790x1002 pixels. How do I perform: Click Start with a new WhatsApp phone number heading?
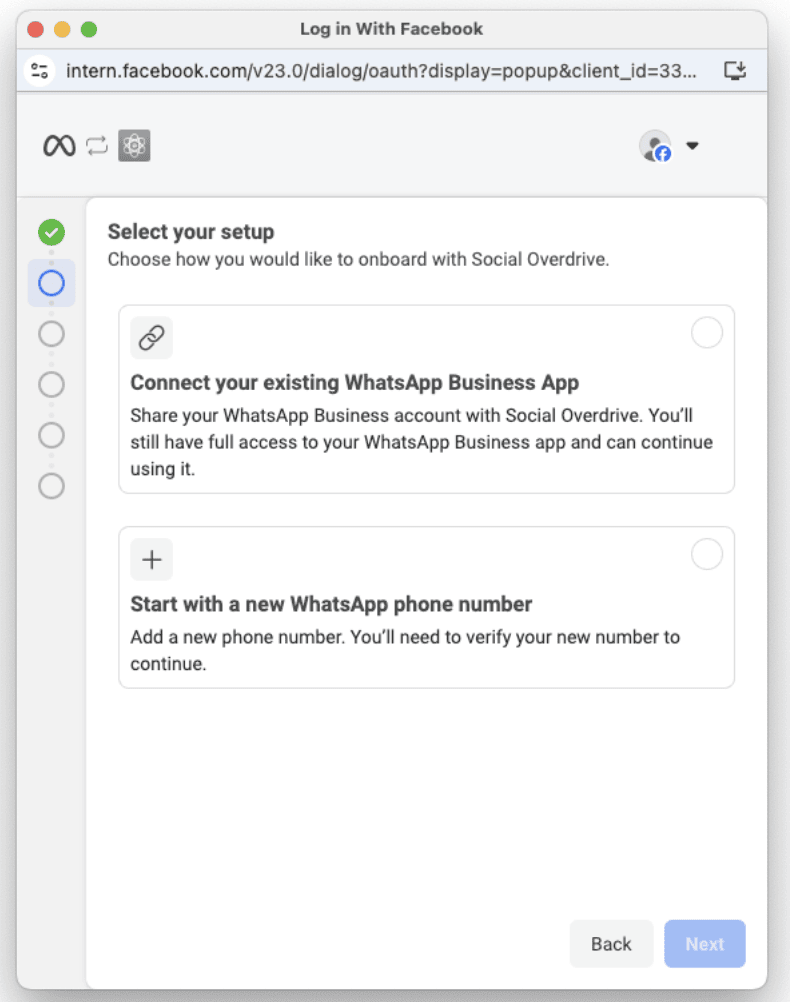coord(331,604)
